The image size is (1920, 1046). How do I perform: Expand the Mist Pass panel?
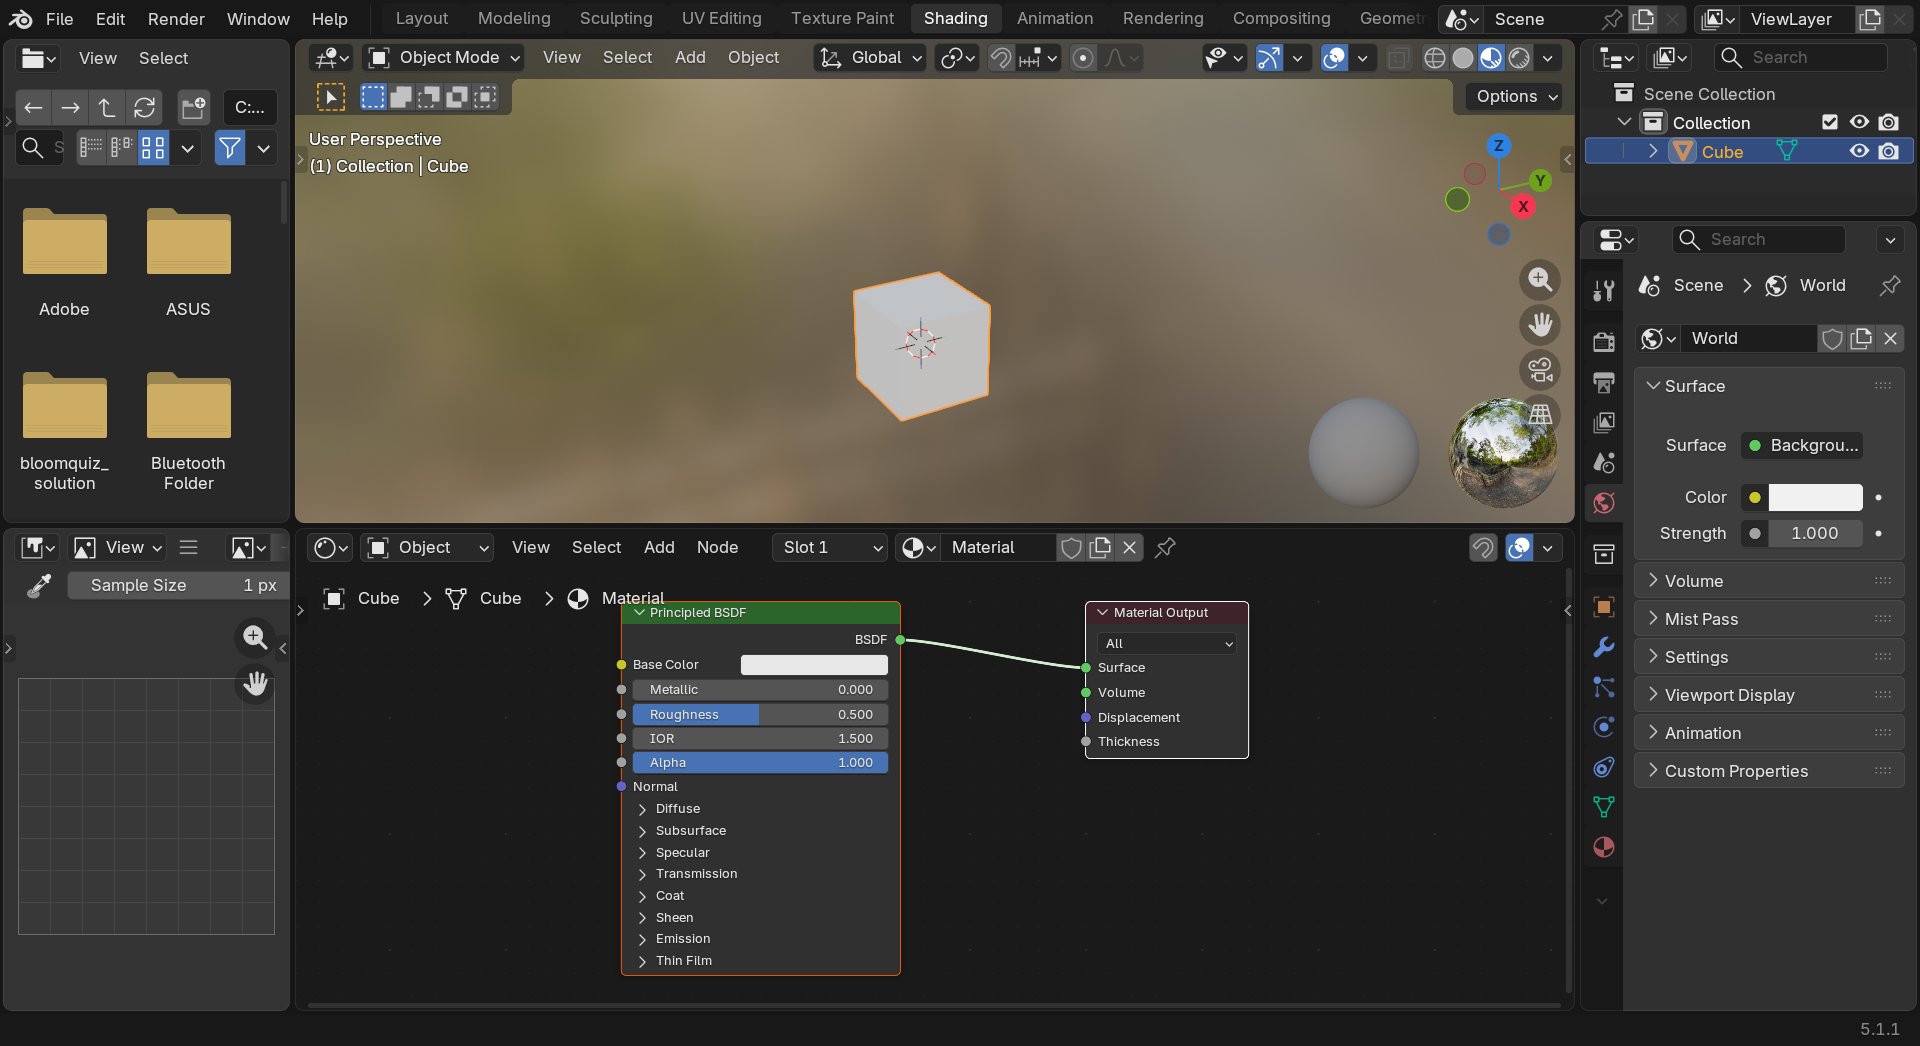pyautogui.click(x=1769, y=619)
